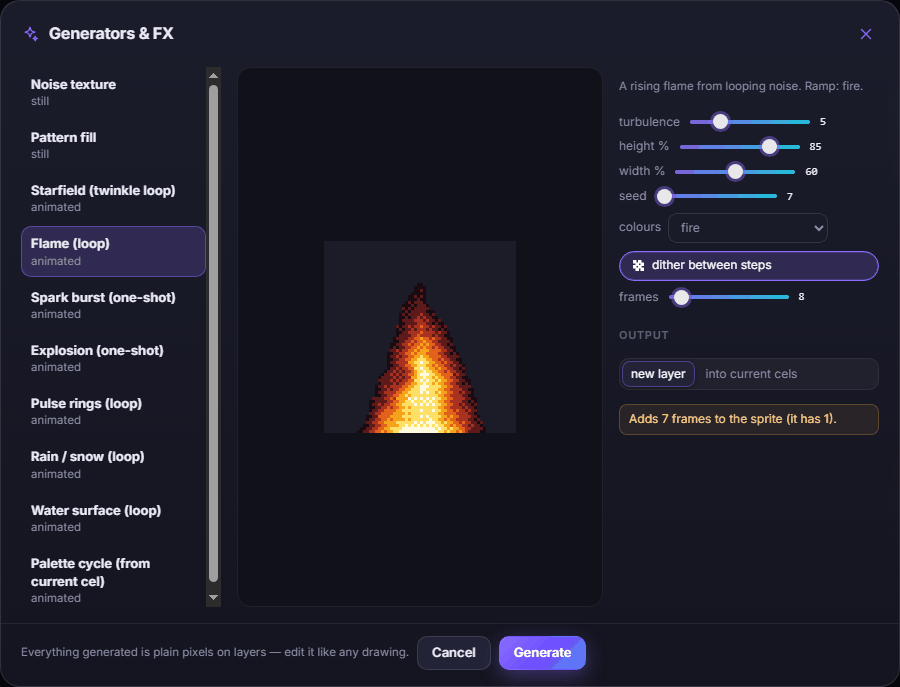Click the Generate button
Screen dimensions: 900x687
[542, 653]
